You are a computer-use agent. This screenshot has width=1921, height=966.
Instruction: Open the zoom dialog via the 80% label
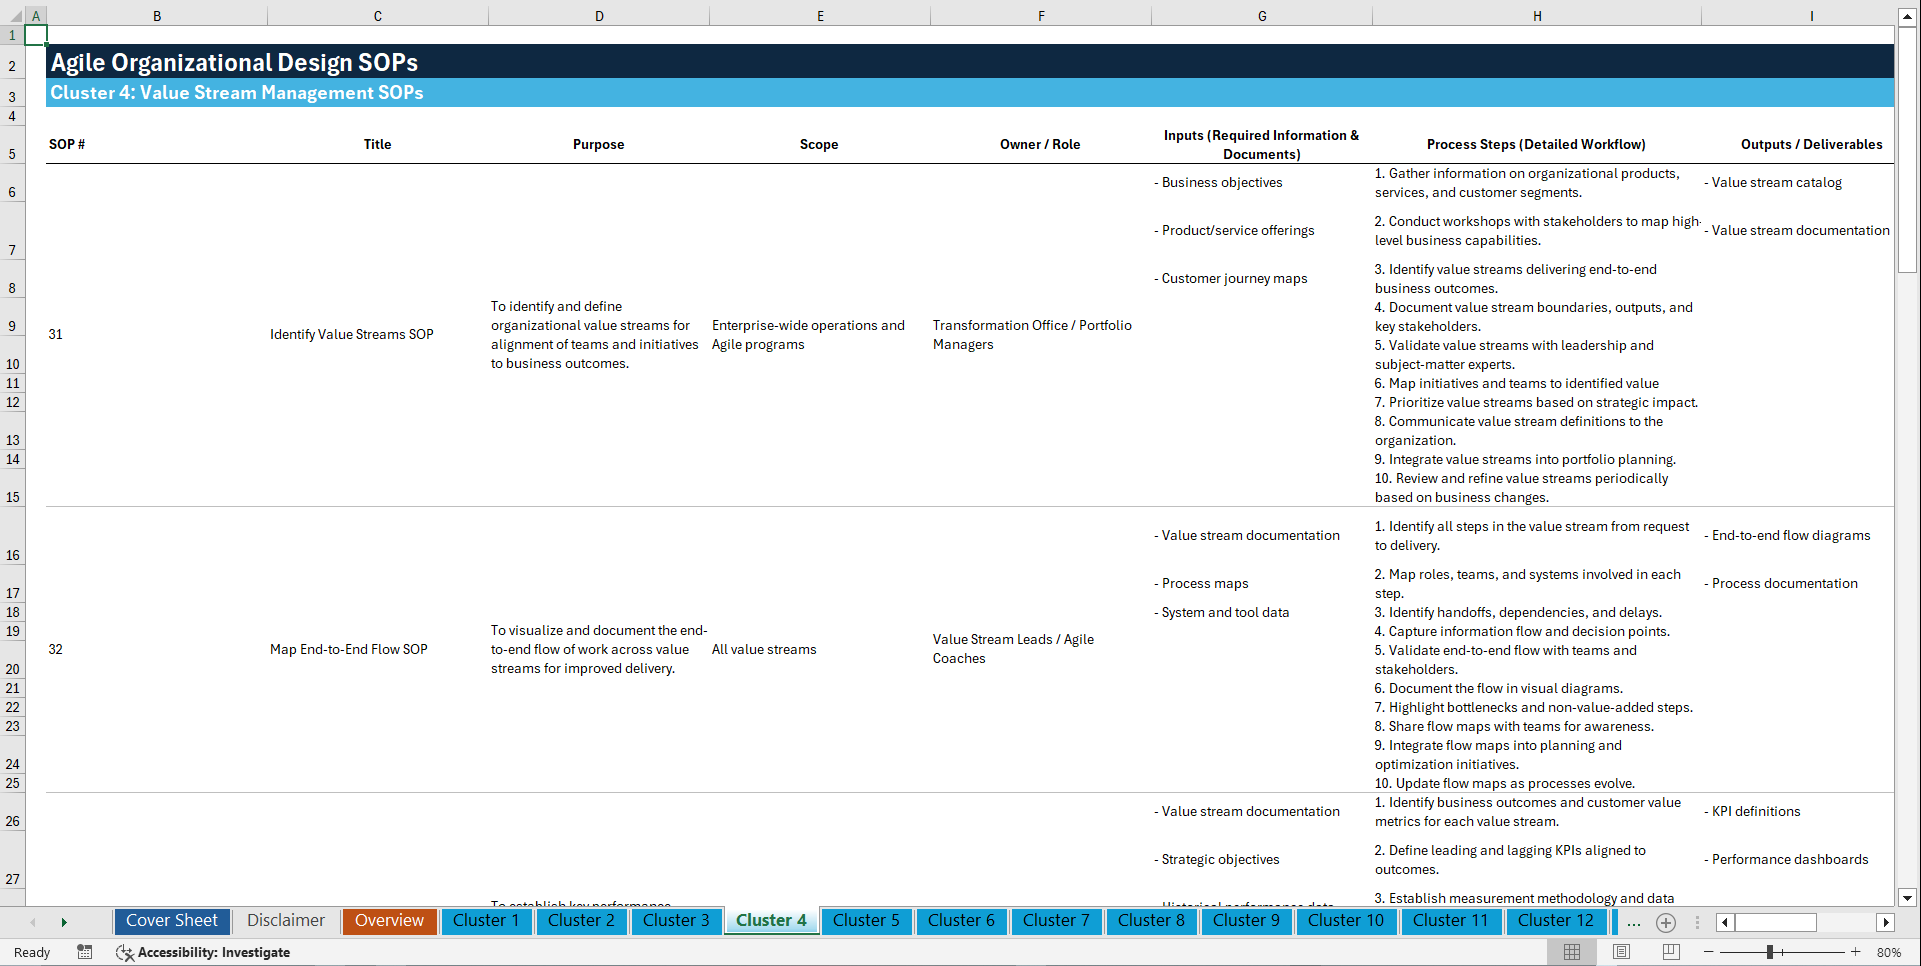tap(1889, 952)
